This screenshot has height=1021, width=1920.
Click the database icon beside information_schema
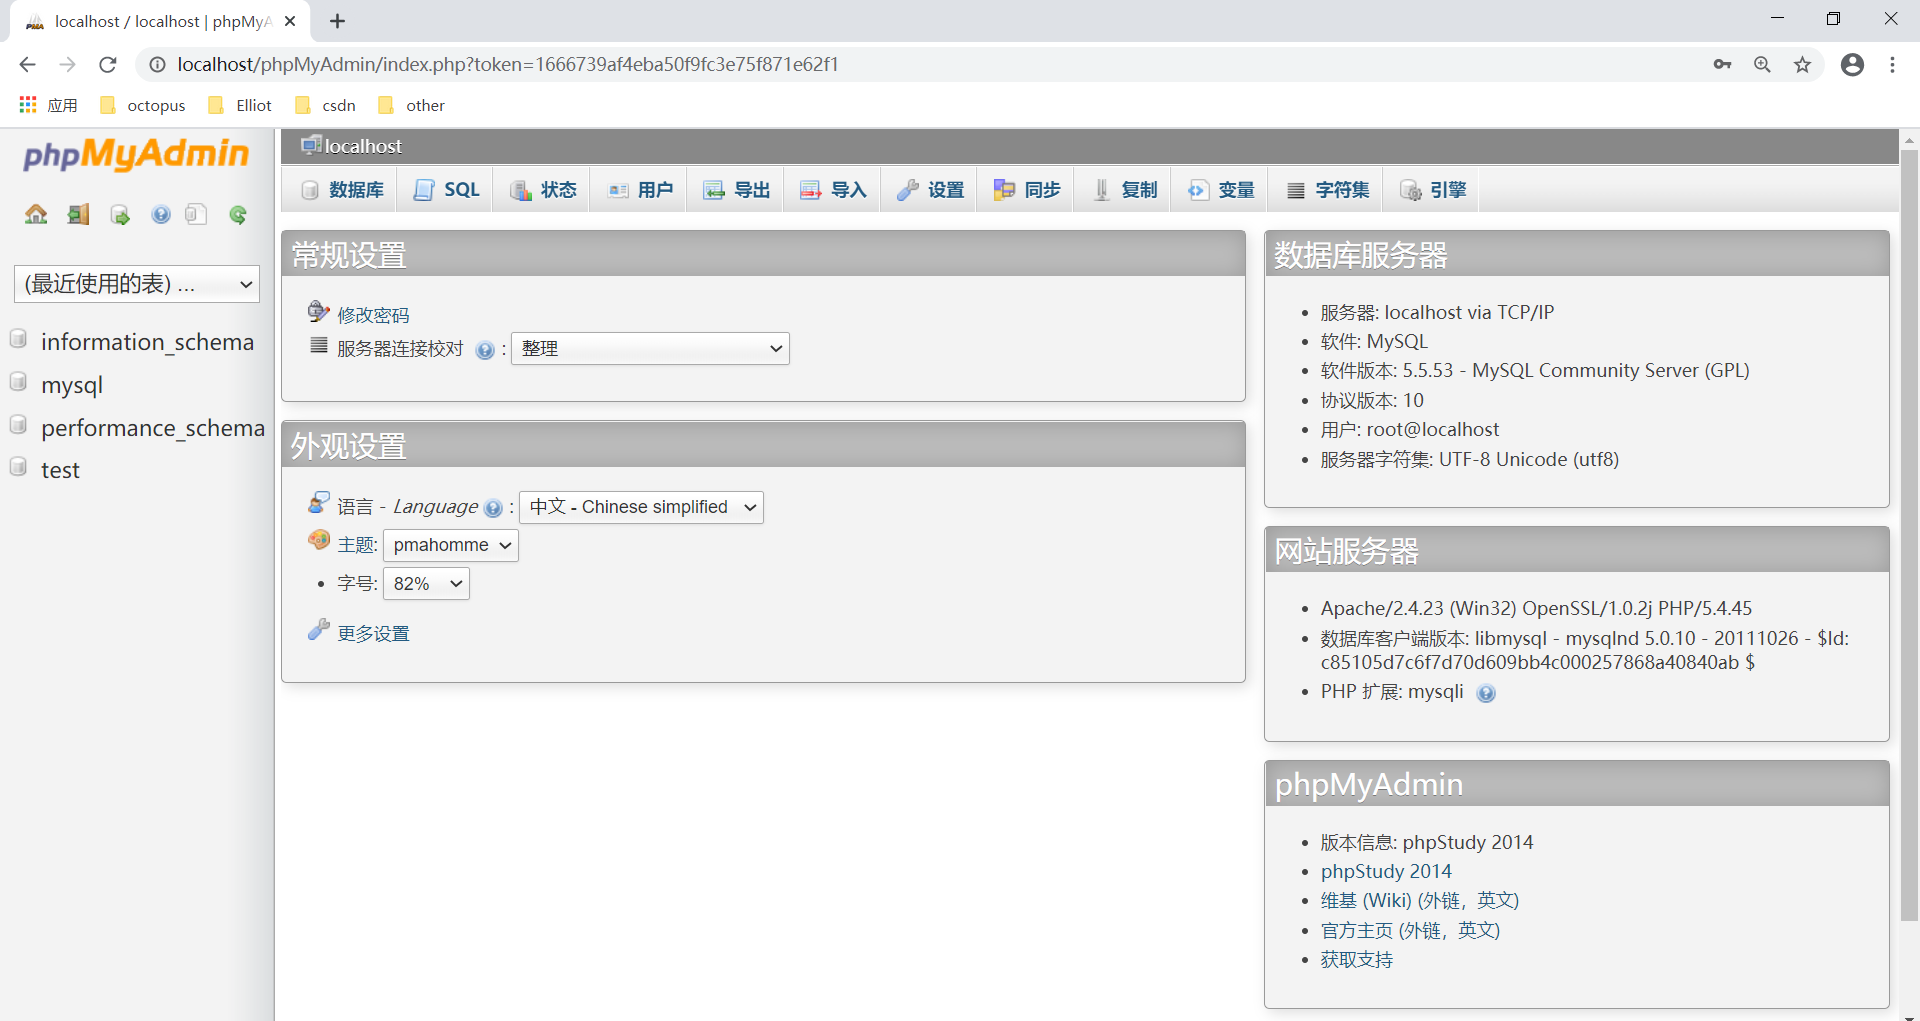pos(18,339)
